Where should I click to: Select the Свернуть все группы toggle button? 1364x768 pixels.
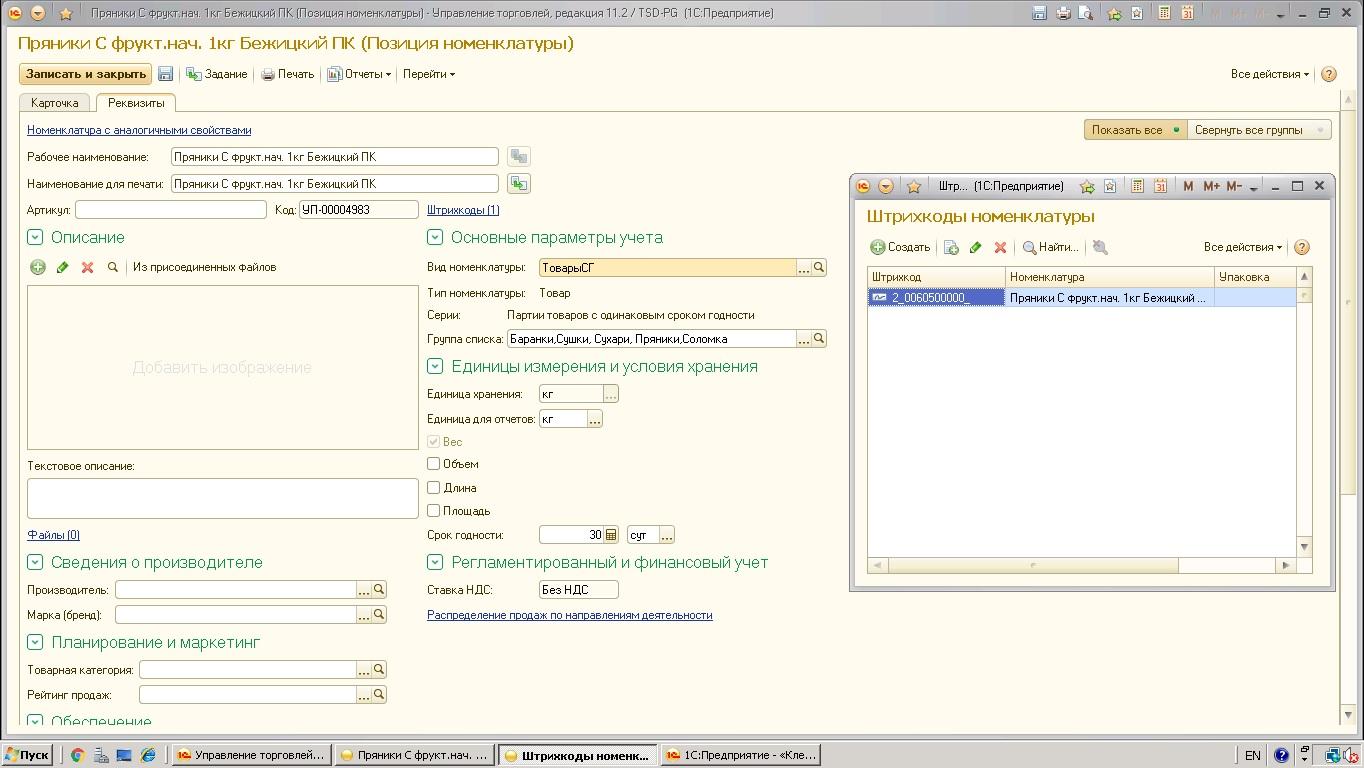pyautogui.click(x=1258, y=130)
